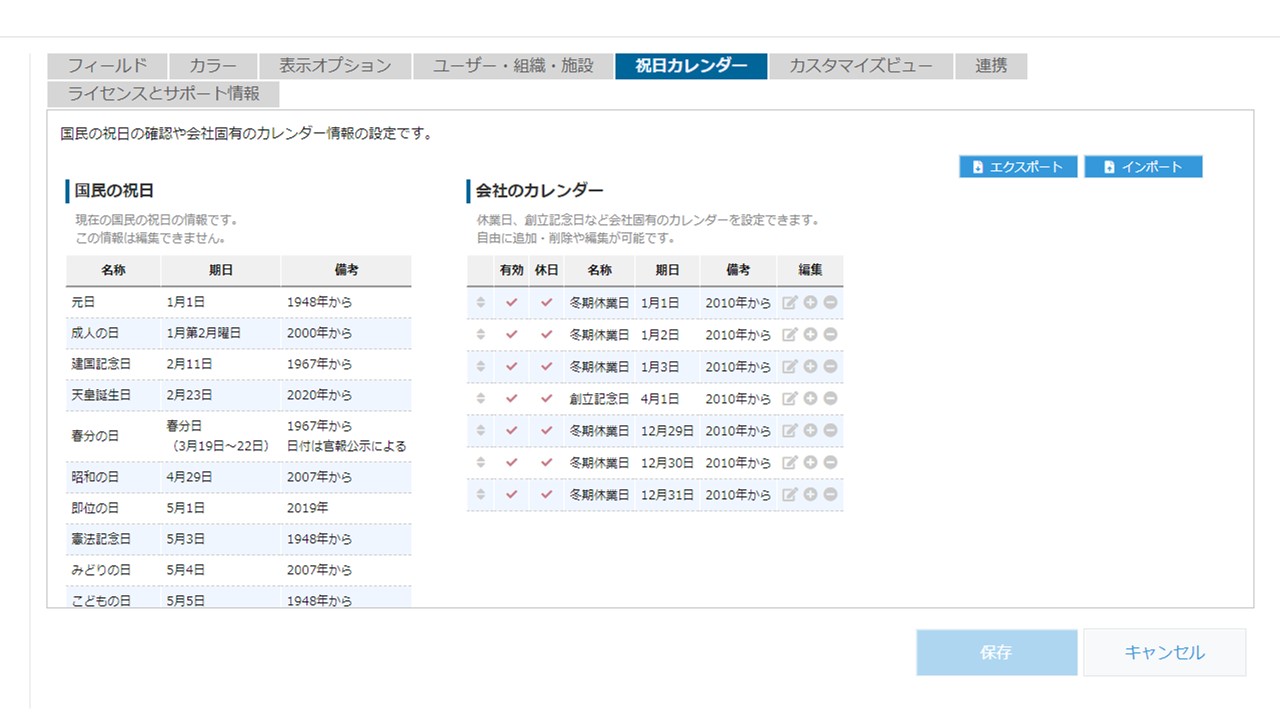
Task: Open the ライセンスとサポート情報 tab
Action: pyautogui.click(x=163, y=94)
